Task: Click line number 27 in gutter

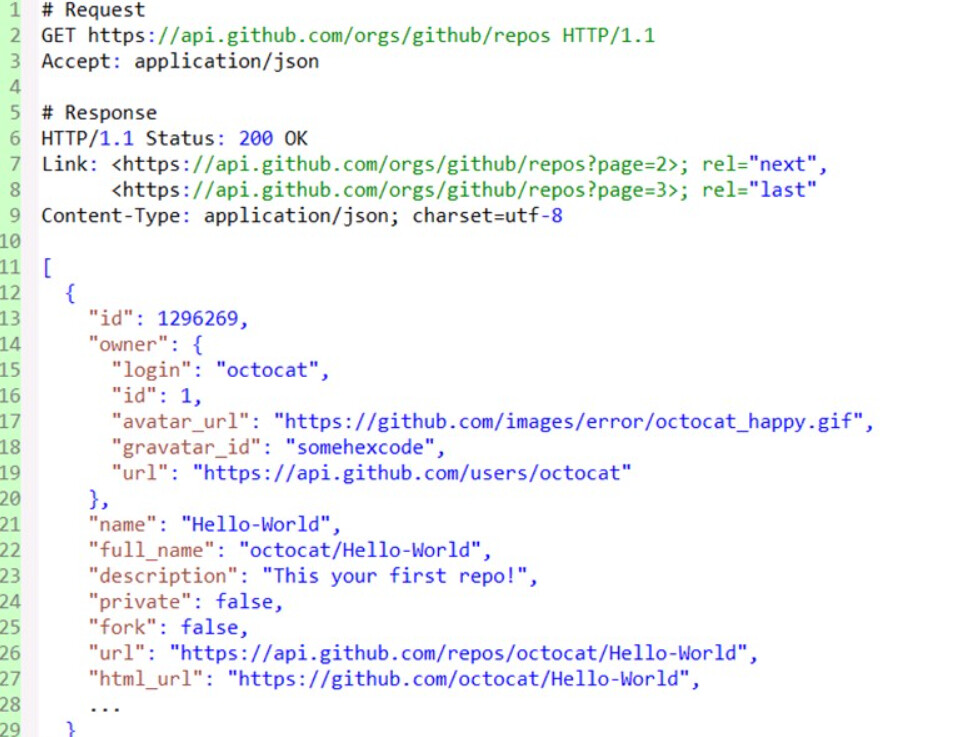Action: pyautogui.click(x=10, y=678)
